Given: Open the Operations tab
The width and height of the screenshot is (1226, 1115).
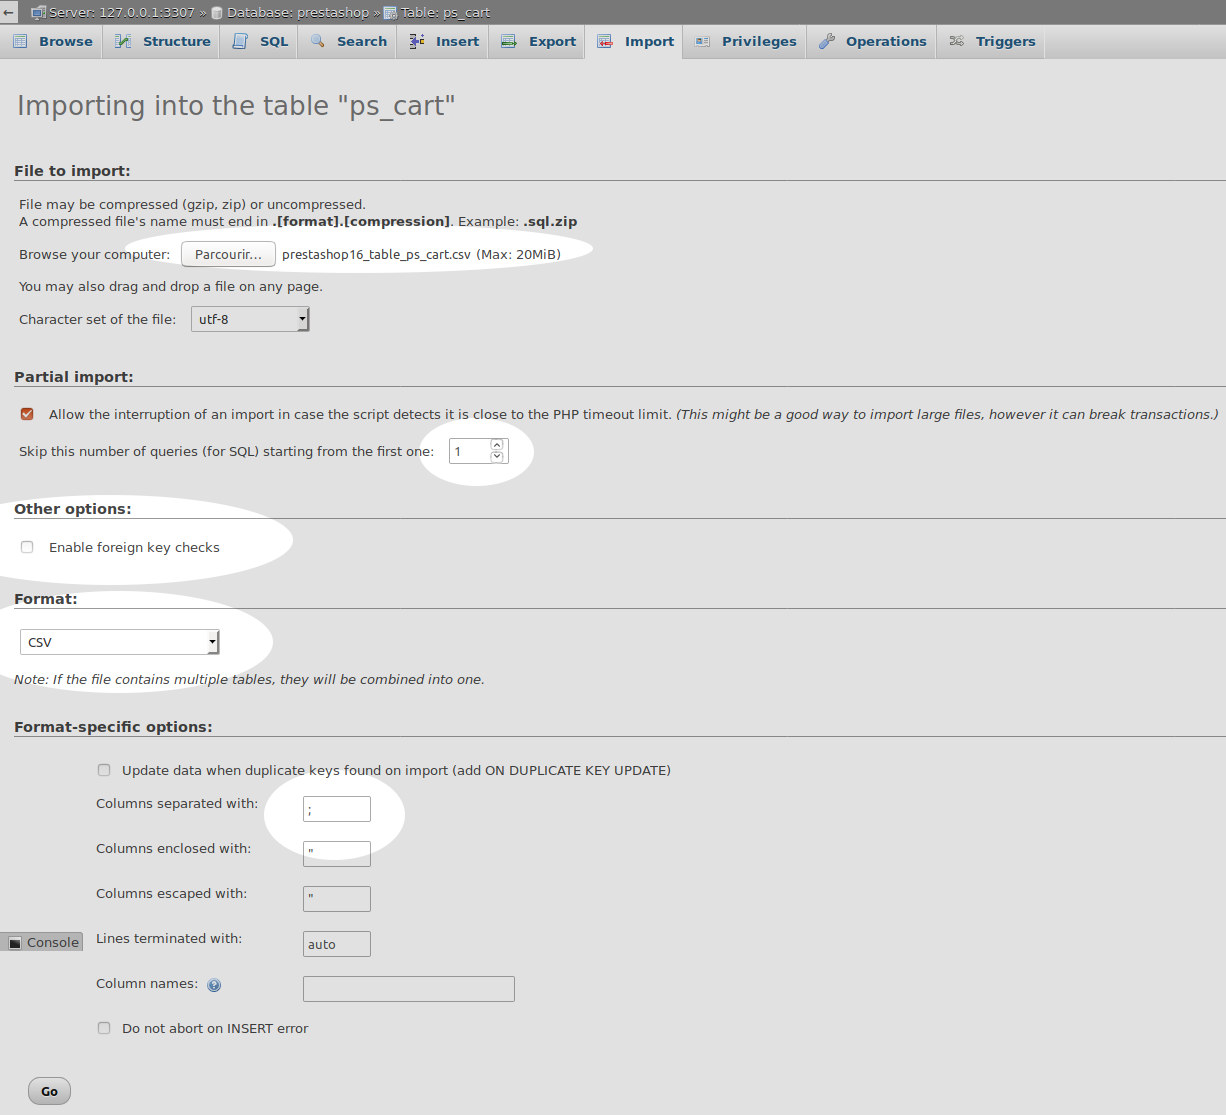Looking at the screenshot, I should tap(872, 41).
